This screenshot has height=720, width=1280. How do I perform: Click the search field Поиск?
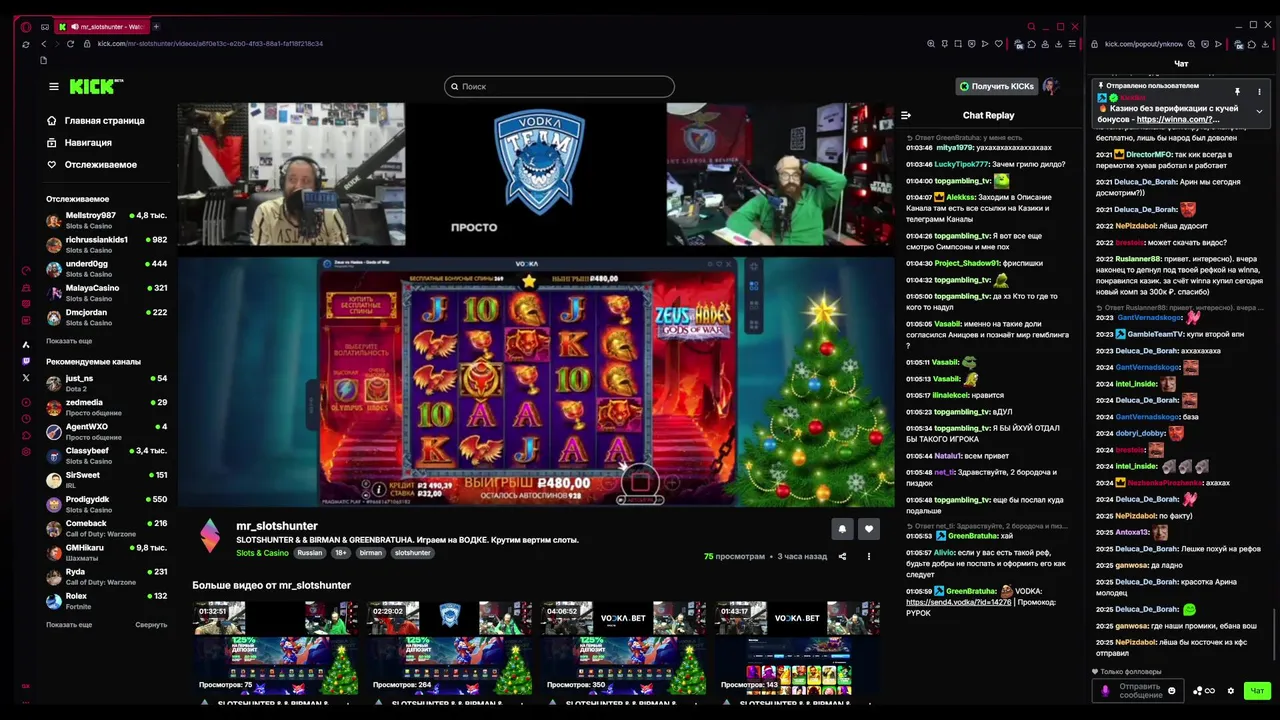tap(559, 87)
